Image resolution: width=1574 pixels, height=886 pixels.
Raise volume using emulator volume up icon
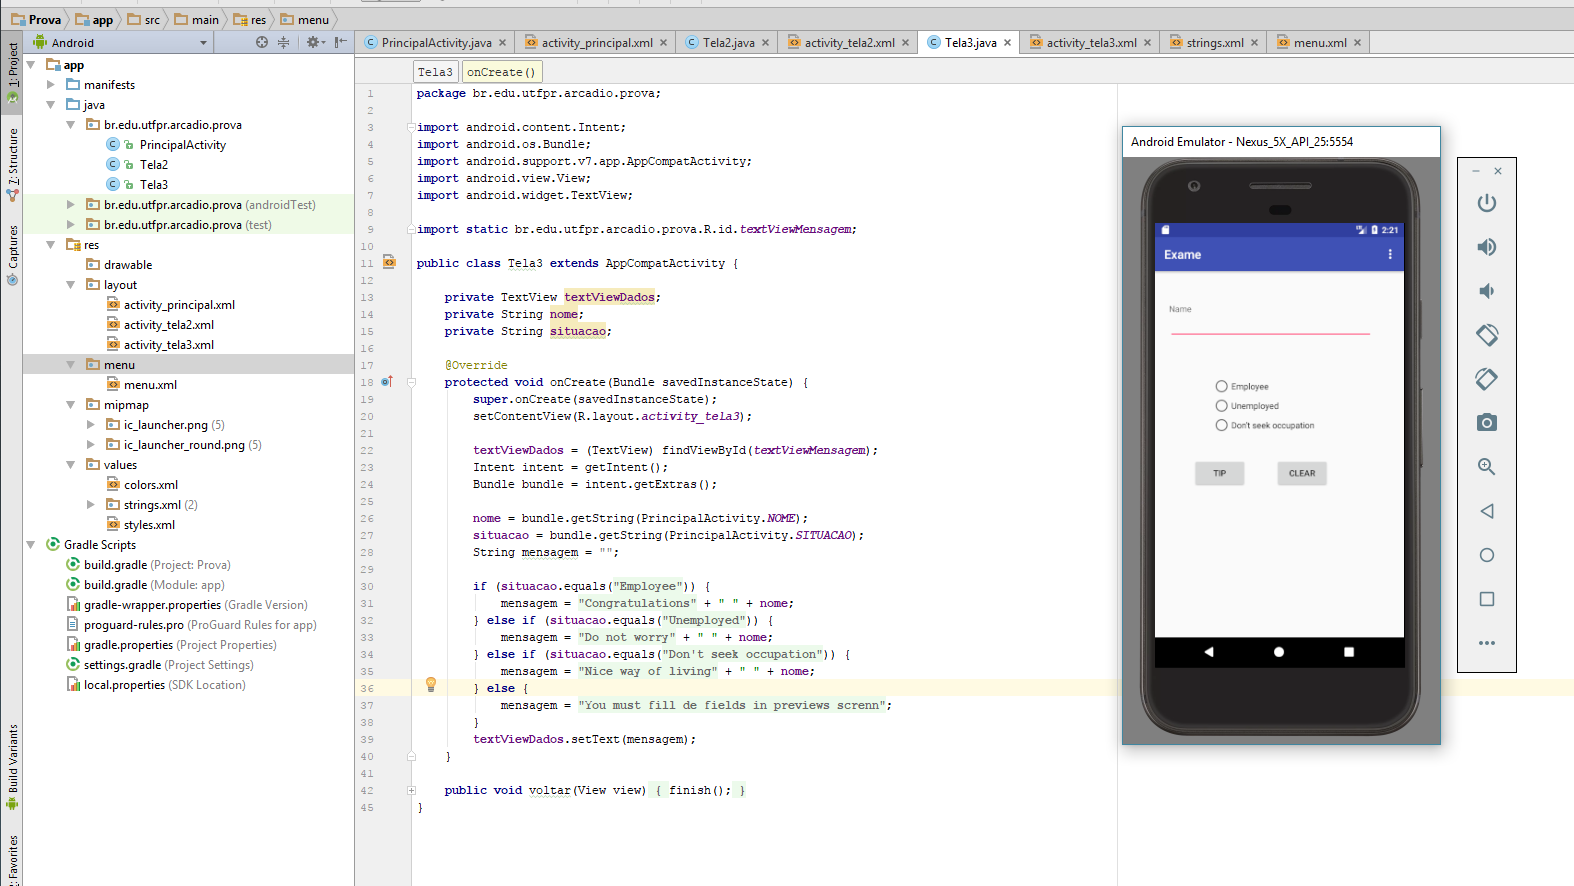coord(1487,247)
